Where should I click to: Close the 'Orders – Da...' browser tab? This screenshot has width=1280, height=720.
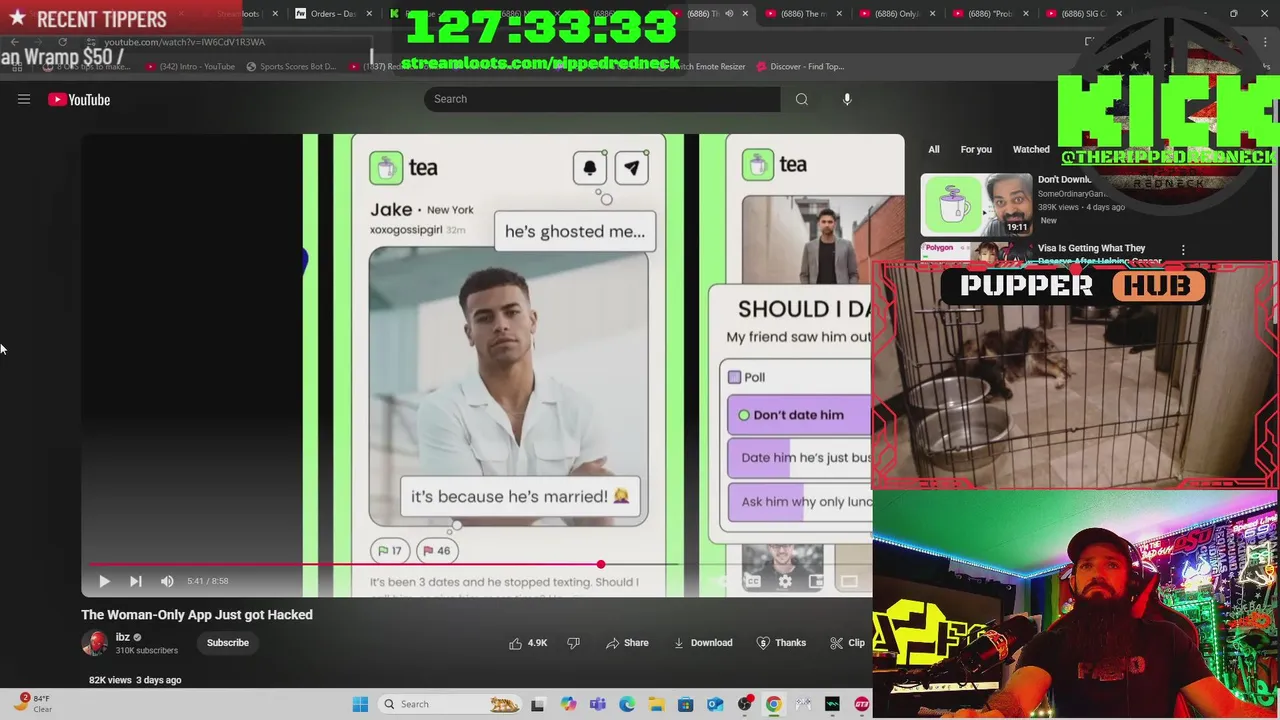click(369, 14)
